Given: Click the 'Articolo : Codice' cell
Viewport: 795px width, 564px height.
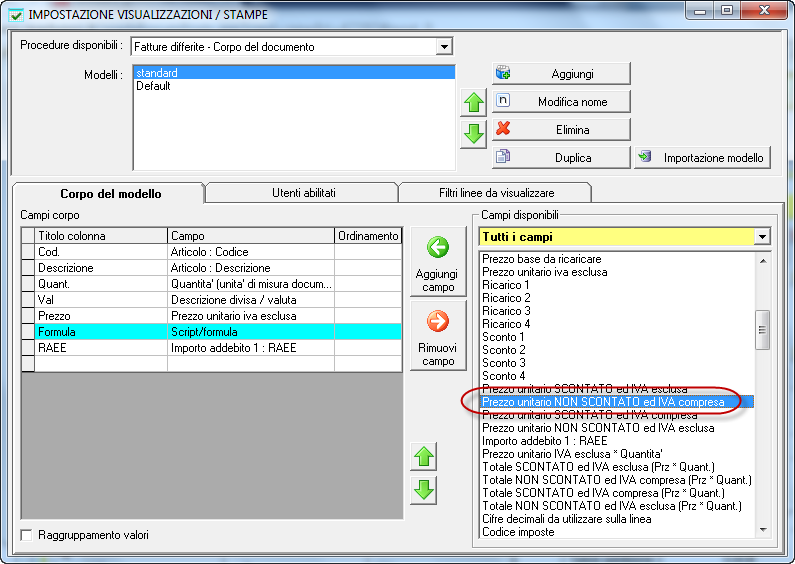Looking at the screenshot, I should [x=251, y=252].
